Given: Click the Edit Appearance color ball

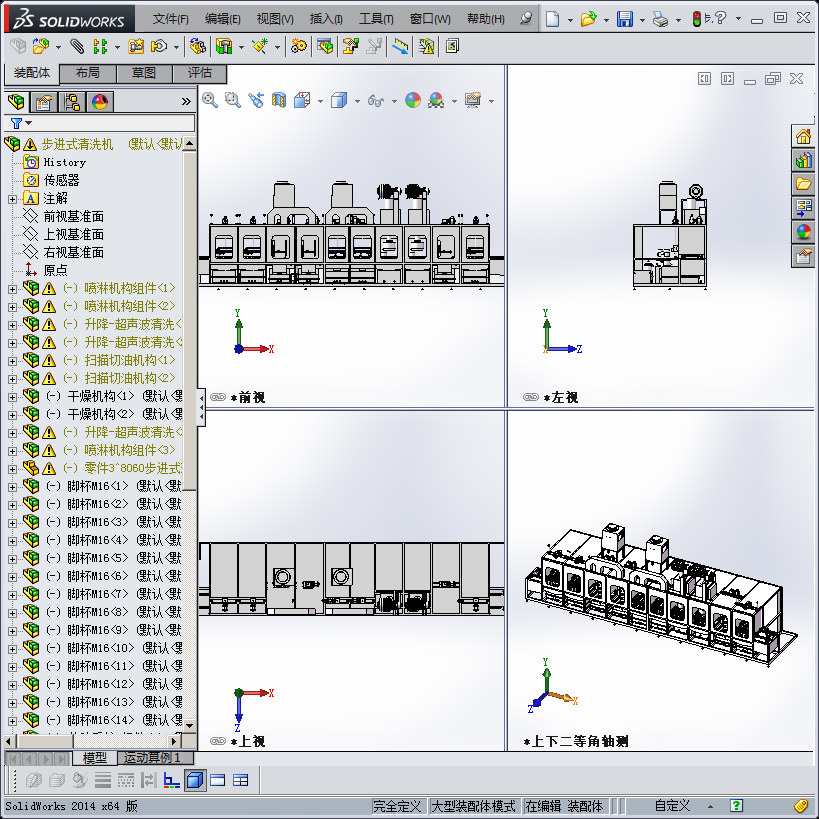Looking at the screenshot, I should pyautogui.click(x=413, y=100).
